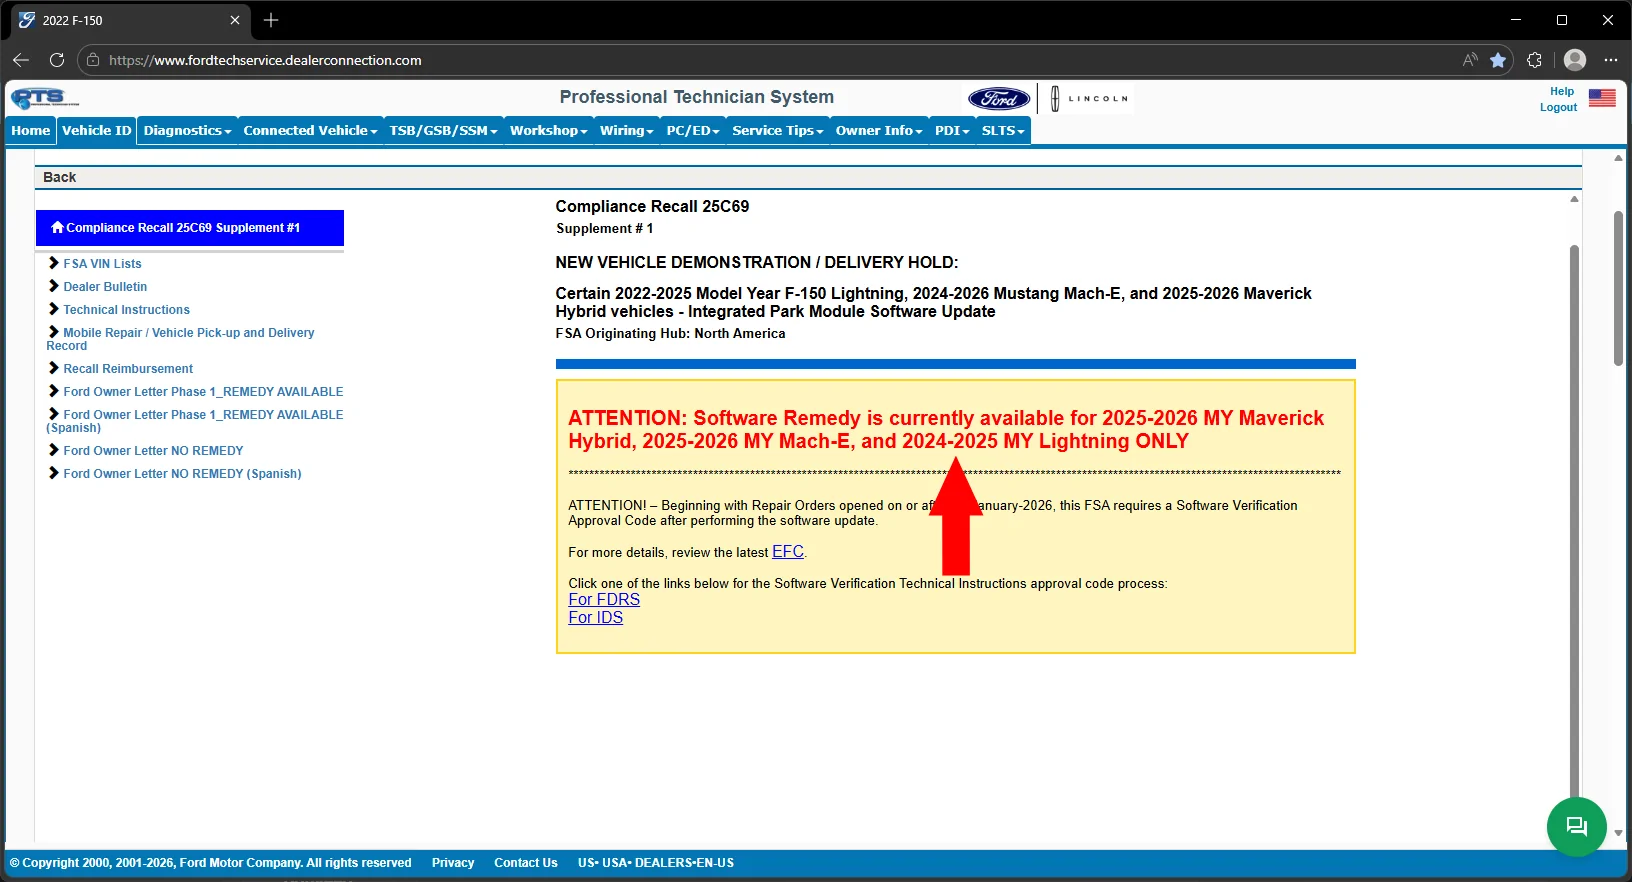The image size is (1632, 882).
Task: Expand Mobile Repair / Vehicle Pick-up chevron
Action: 54,332
